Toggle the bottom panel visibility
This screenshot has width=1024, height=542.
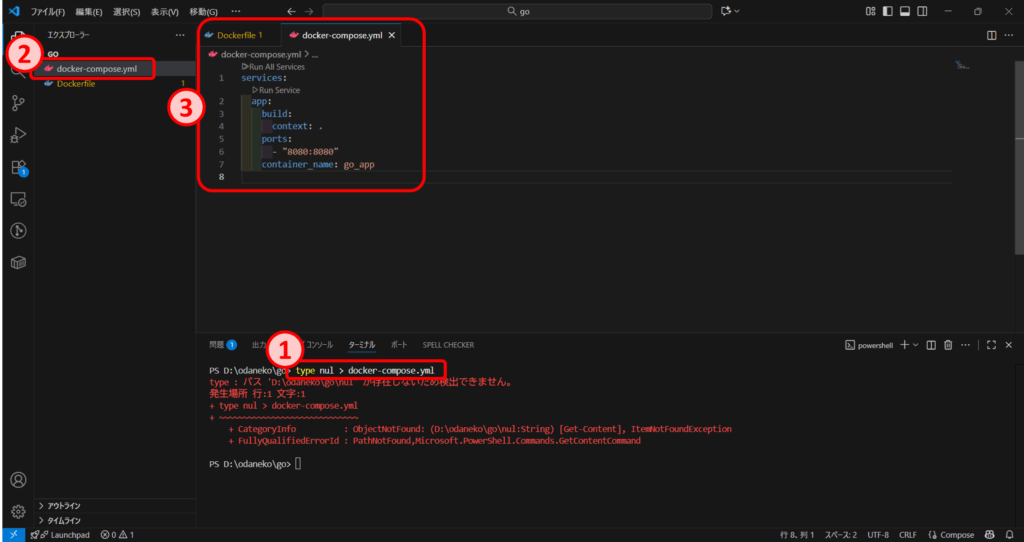[x=904, y=11]
